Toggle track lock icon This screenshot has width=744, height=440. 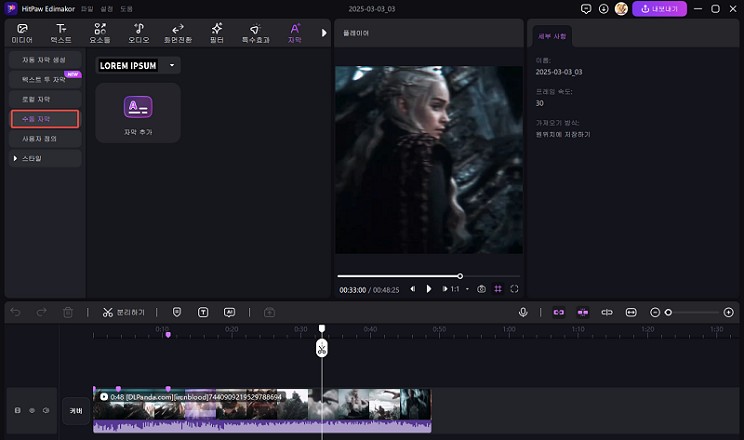[18, 410]
